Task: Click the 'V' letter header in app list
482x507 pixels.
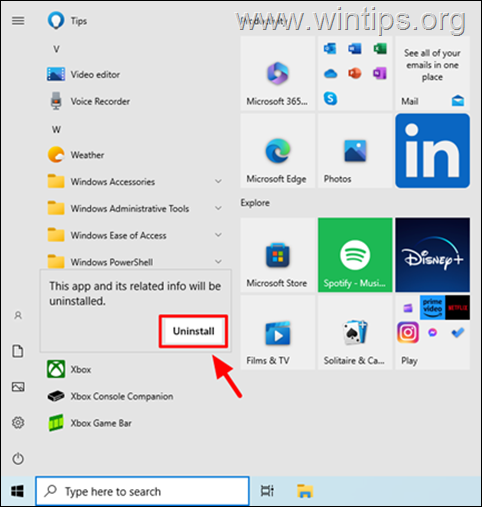Action: point(56,49)
